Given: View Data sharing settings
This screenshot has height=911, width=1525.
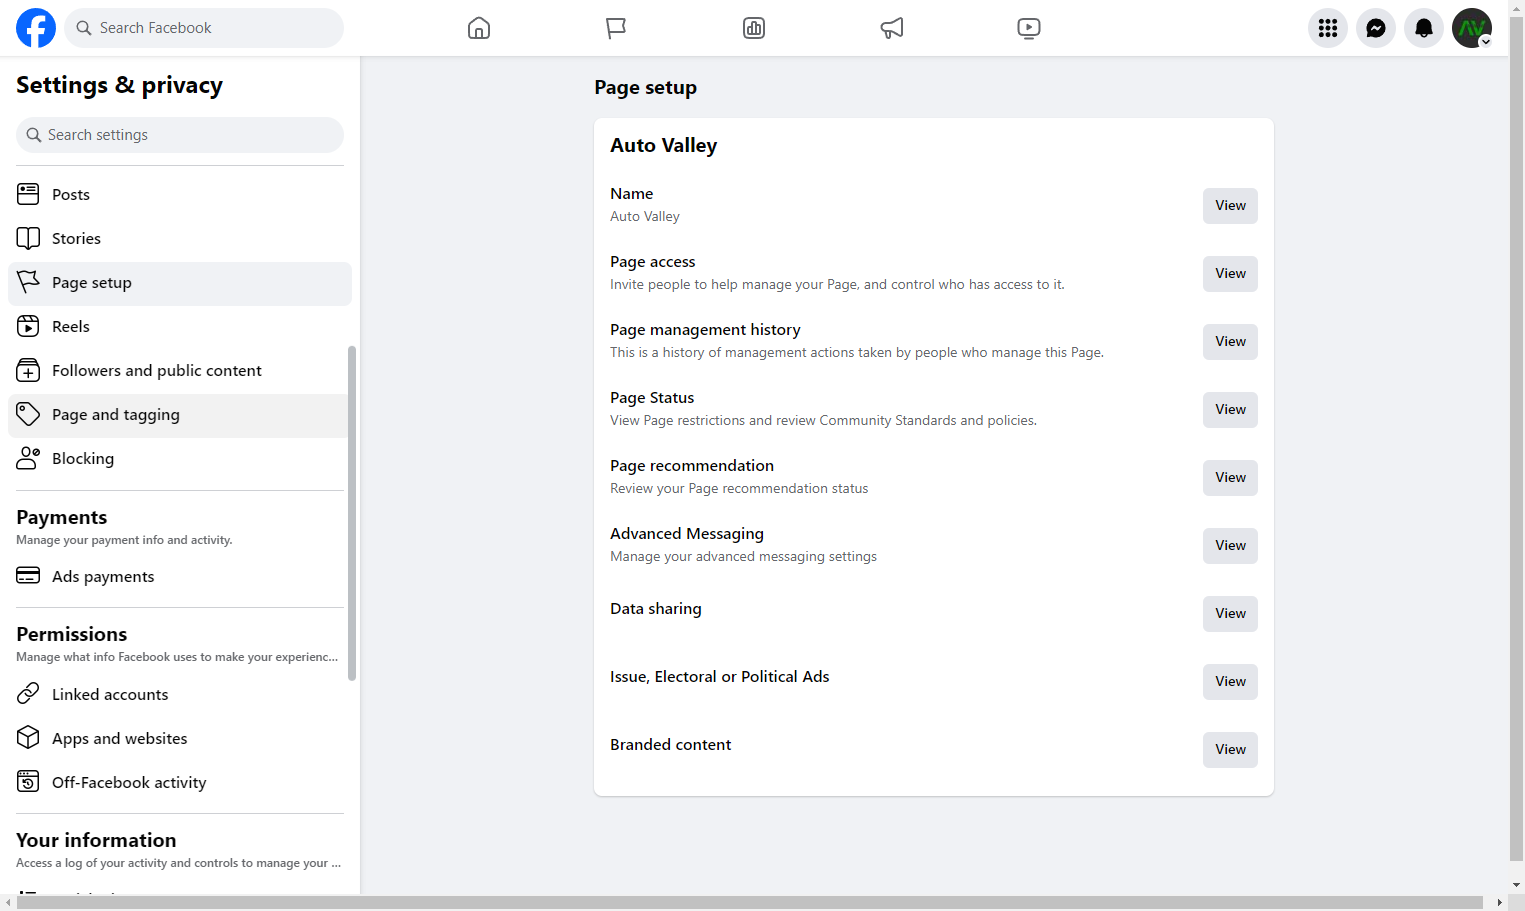Looking at the screenshot, I should 1230,613.
